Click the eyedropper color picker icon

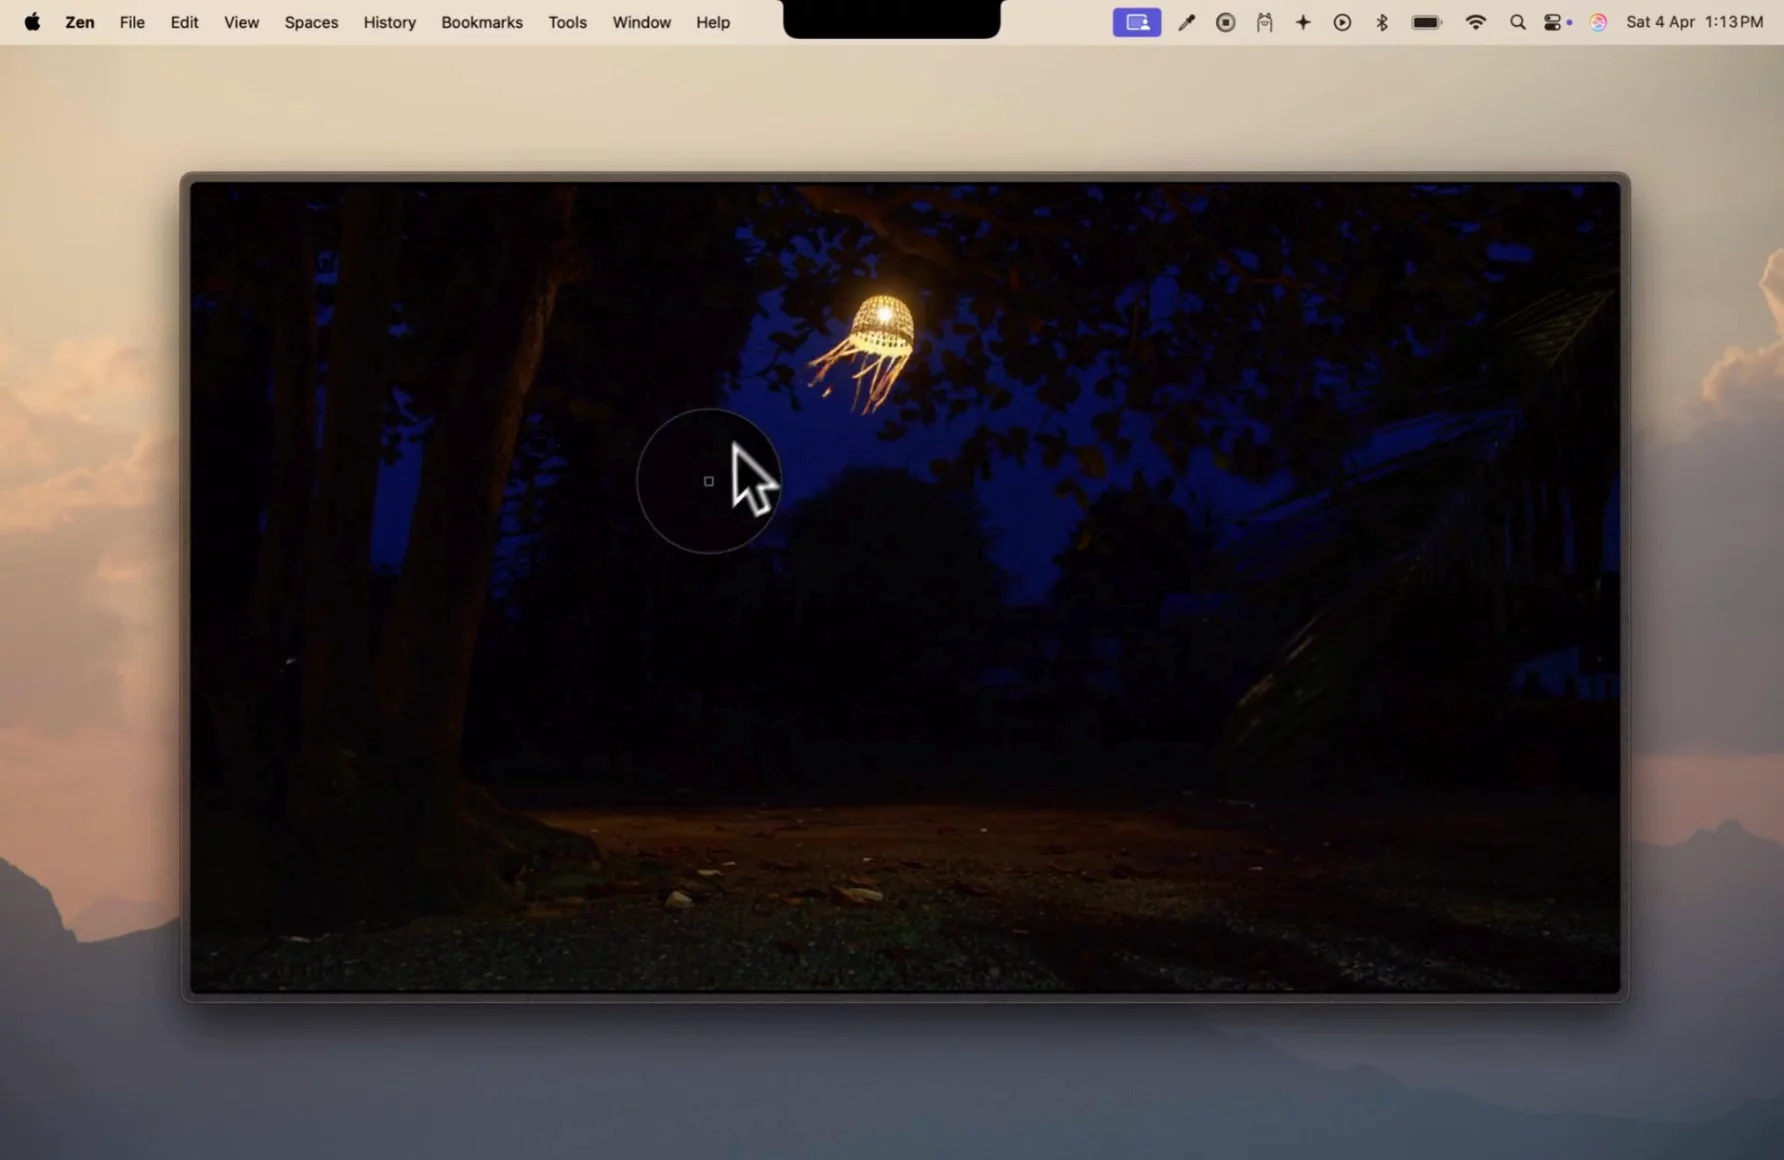tap(1186, 22)
